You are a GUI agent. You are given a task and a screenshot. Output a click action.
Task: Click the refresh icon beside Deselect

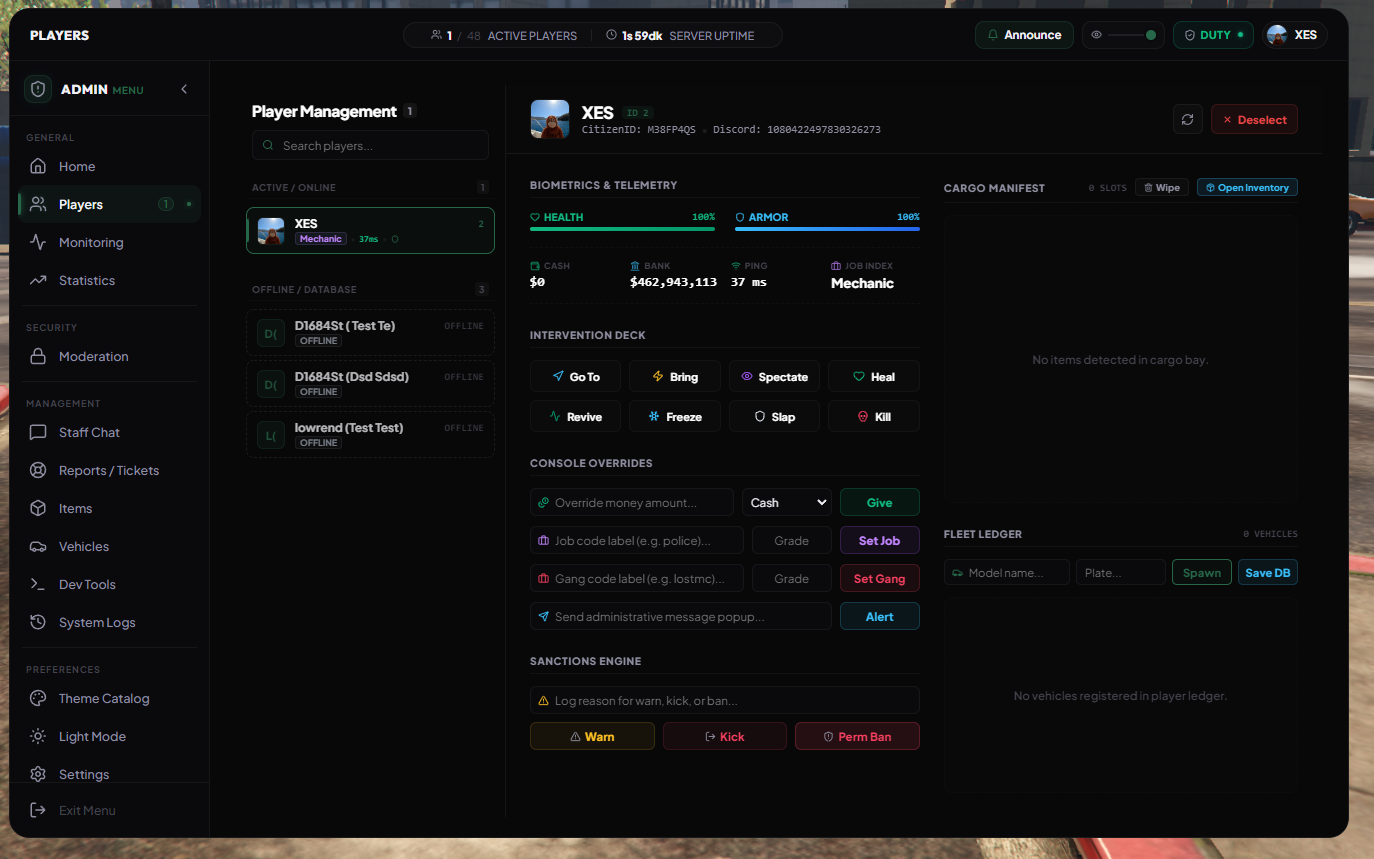pyautogui.click(x=1187, y=119)
